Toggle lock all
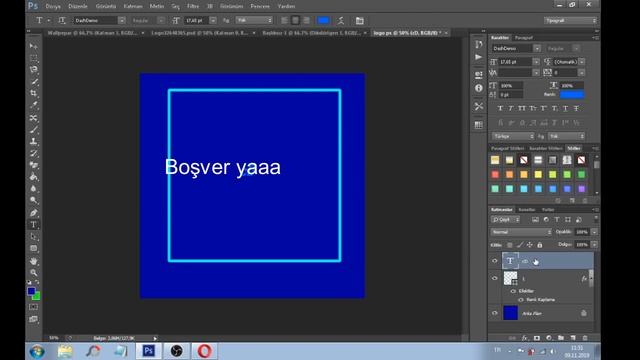Viewport: 640px width, 360px height. coord(540,245)
